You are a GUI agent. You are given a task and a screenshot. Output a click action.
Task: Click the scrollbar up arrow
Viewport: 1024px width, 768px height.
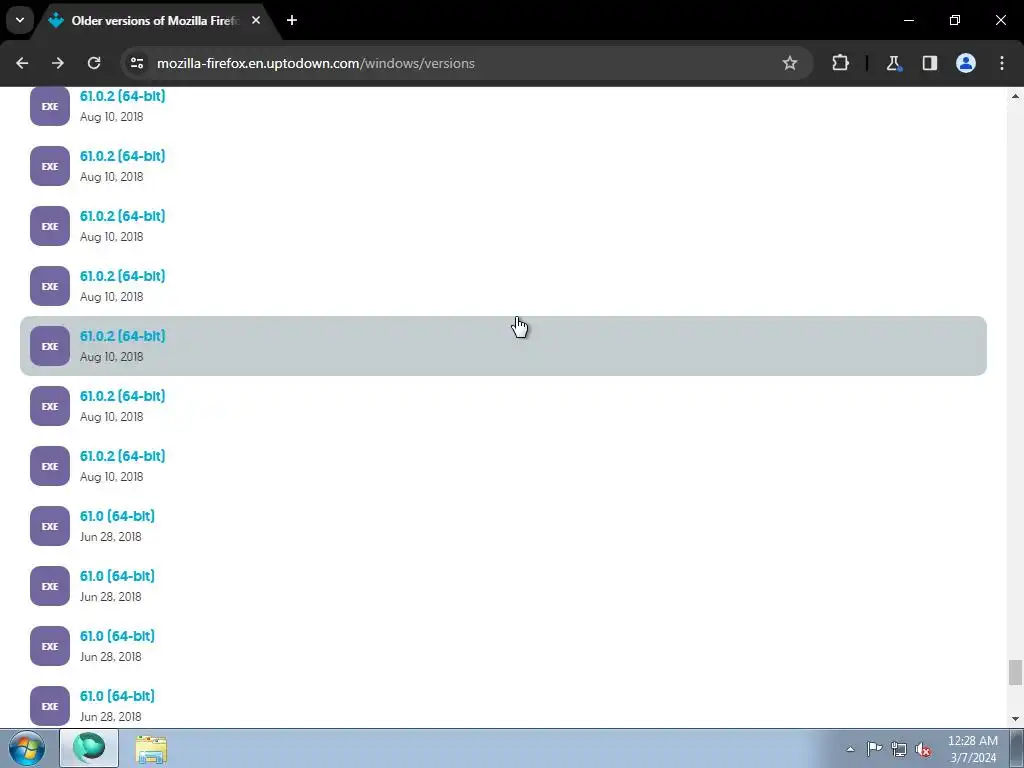click(1015, 96)
